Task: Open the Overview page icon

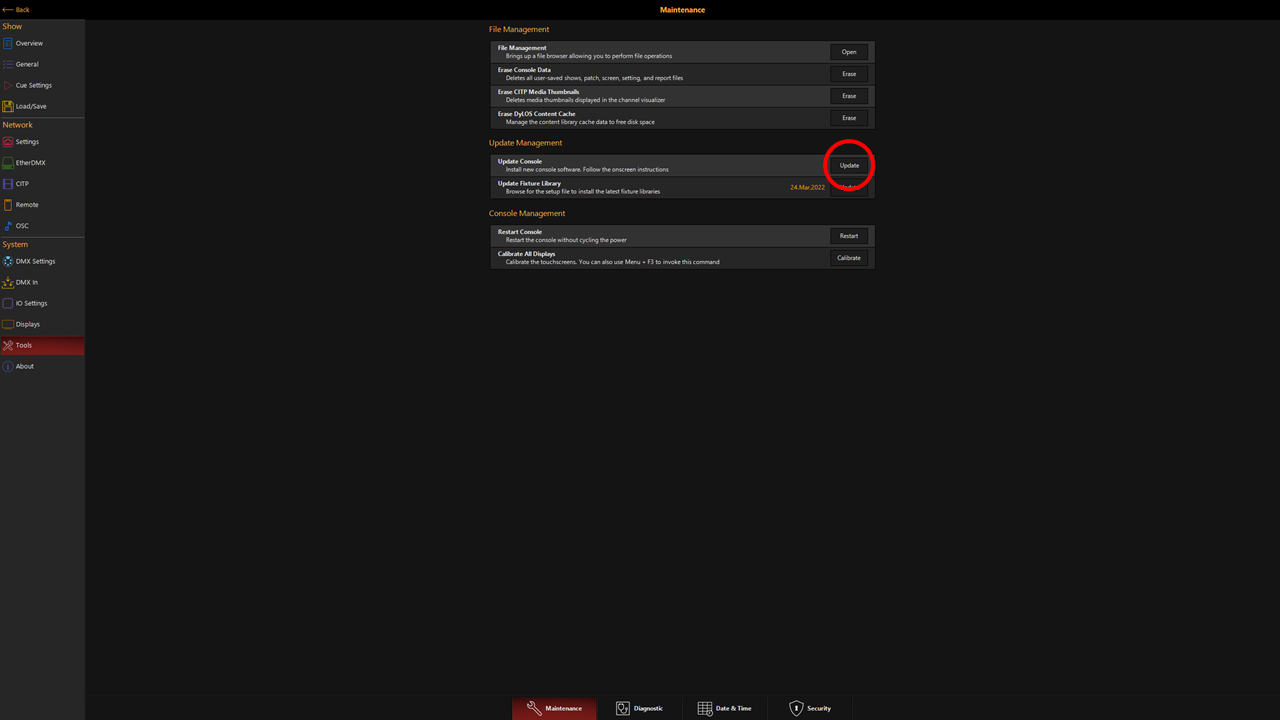Action: click(8, 43)
